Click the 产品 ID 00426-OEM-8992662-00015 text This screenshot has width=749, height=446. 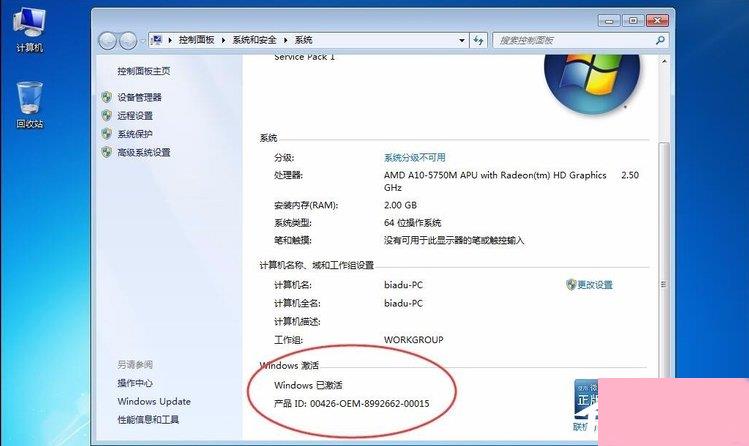[352, 404]
